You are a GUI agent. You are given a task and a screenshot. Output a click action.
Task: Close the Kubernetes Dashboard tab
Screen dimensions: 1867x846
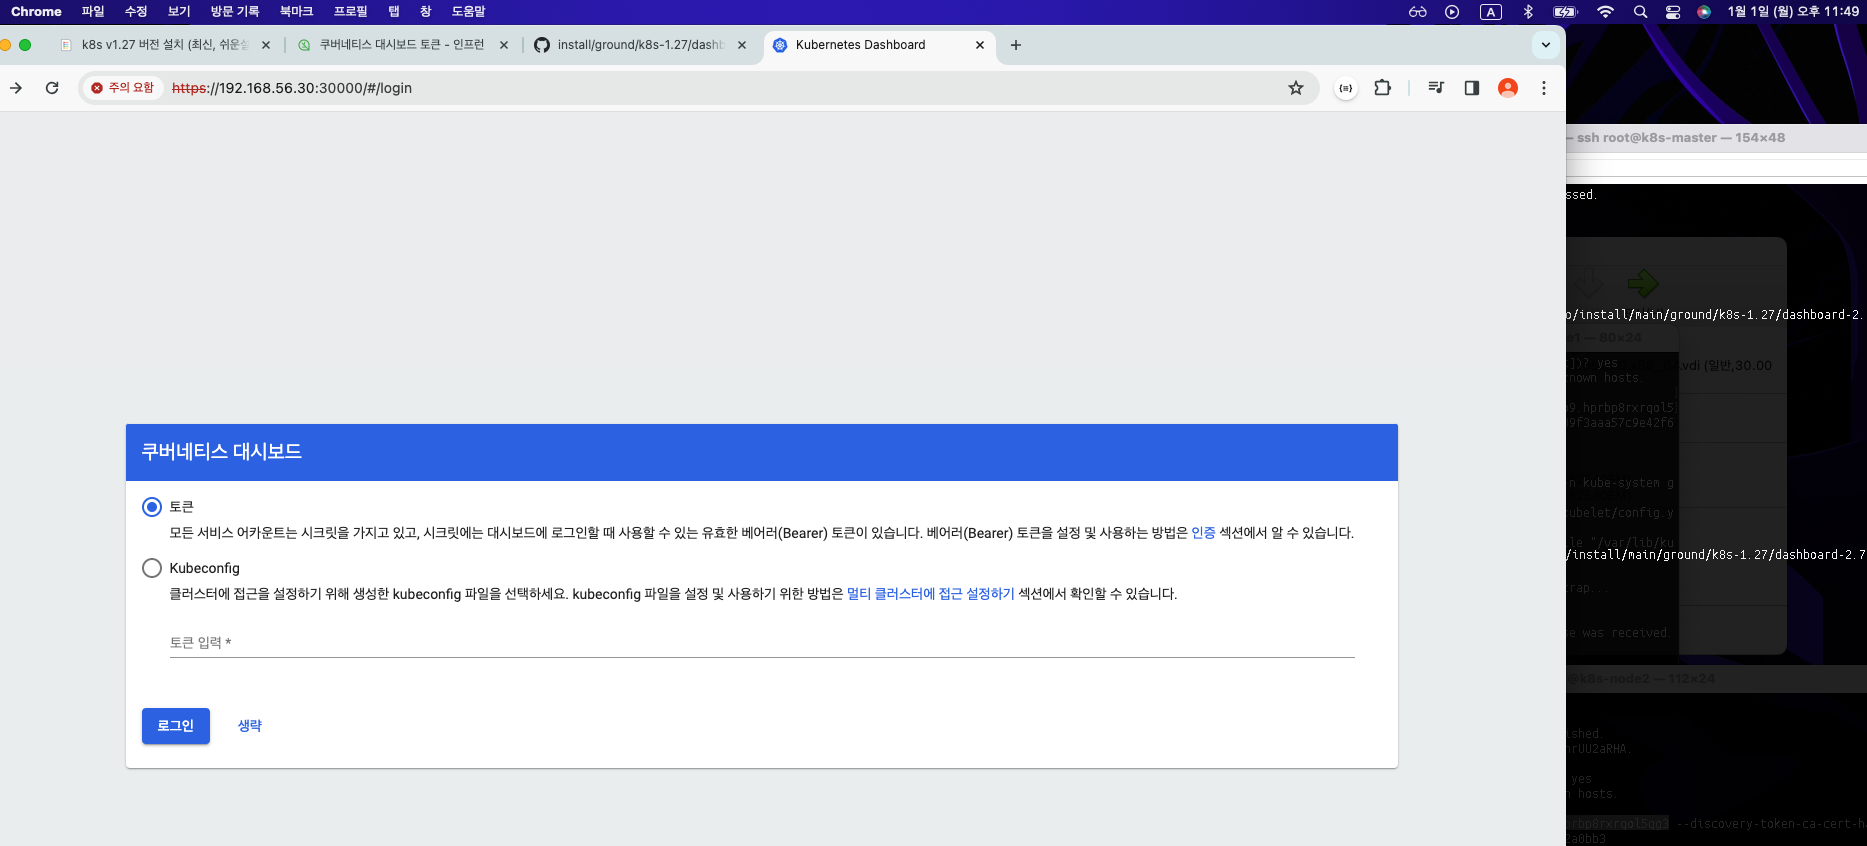point(980,45)
